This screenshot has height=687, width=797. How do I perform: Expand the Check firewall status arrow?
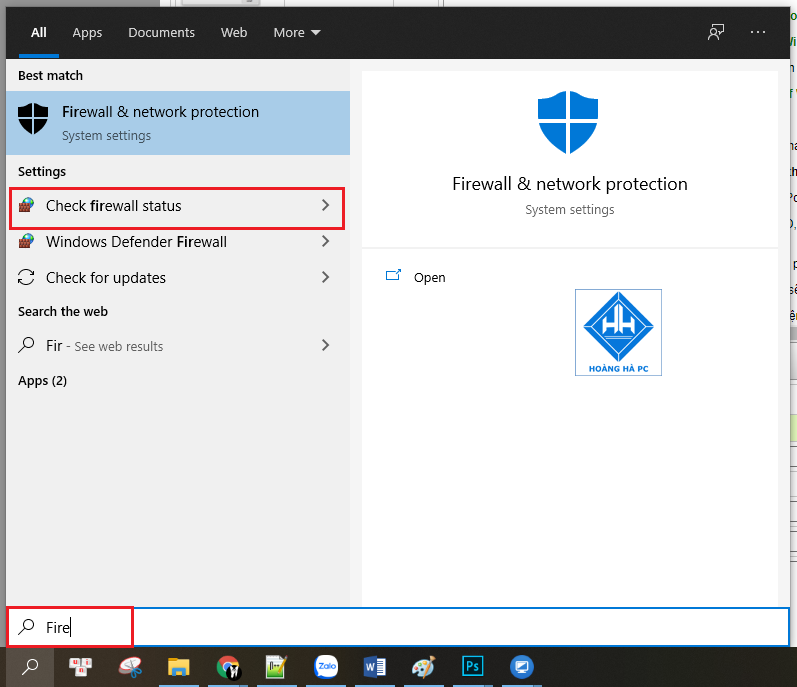coord(325,205)
